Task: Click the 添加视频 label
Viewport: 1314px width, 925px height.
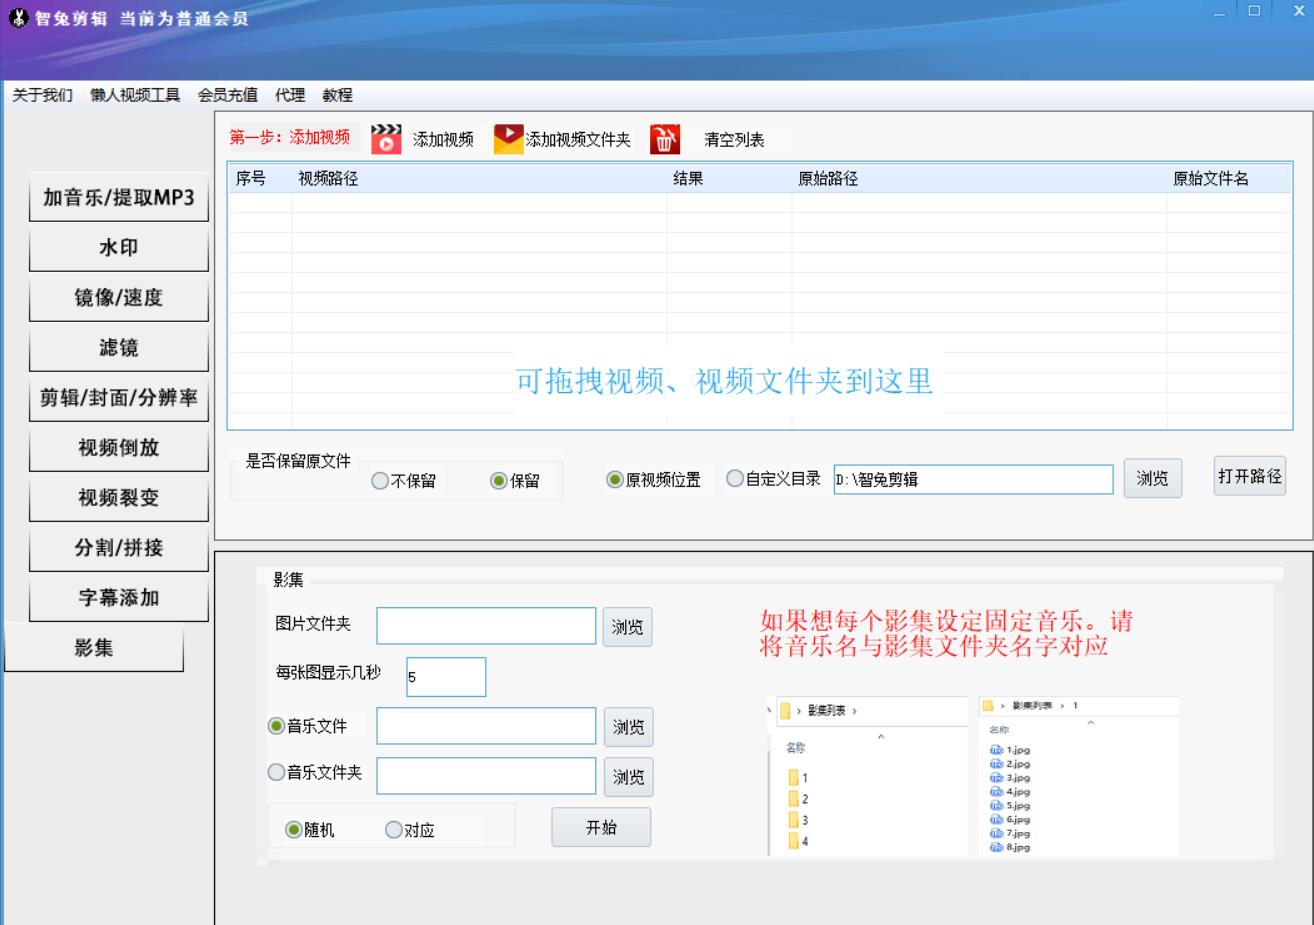Action: (443, 140)
